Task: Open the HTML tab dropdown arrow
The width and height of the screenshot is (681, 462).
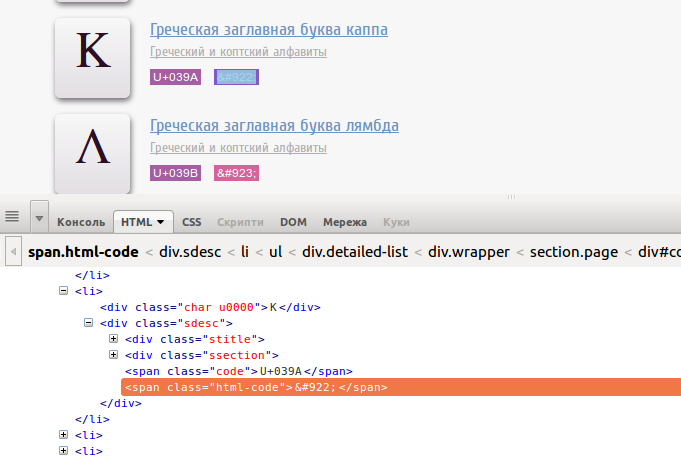Action: pos(161,222)
